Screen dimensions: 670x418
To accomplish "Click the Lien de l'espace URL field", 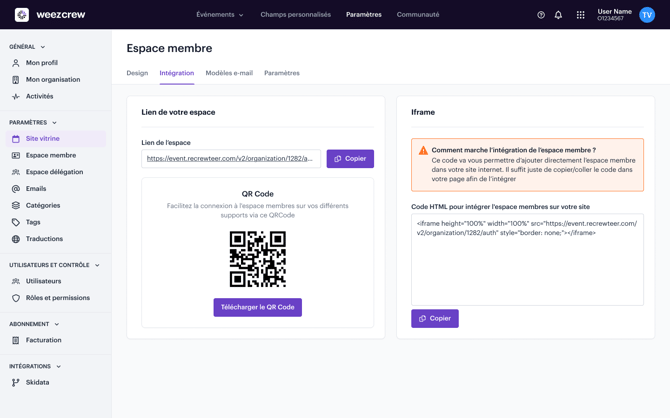I will tap(230, 159).
